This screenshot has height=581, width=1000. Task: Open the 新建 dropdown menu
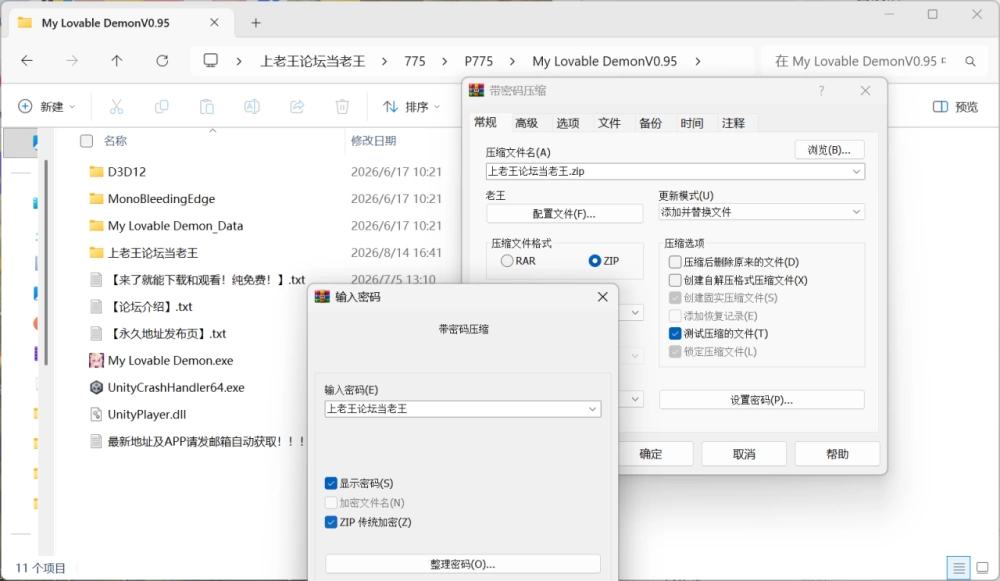click(47, 107)
